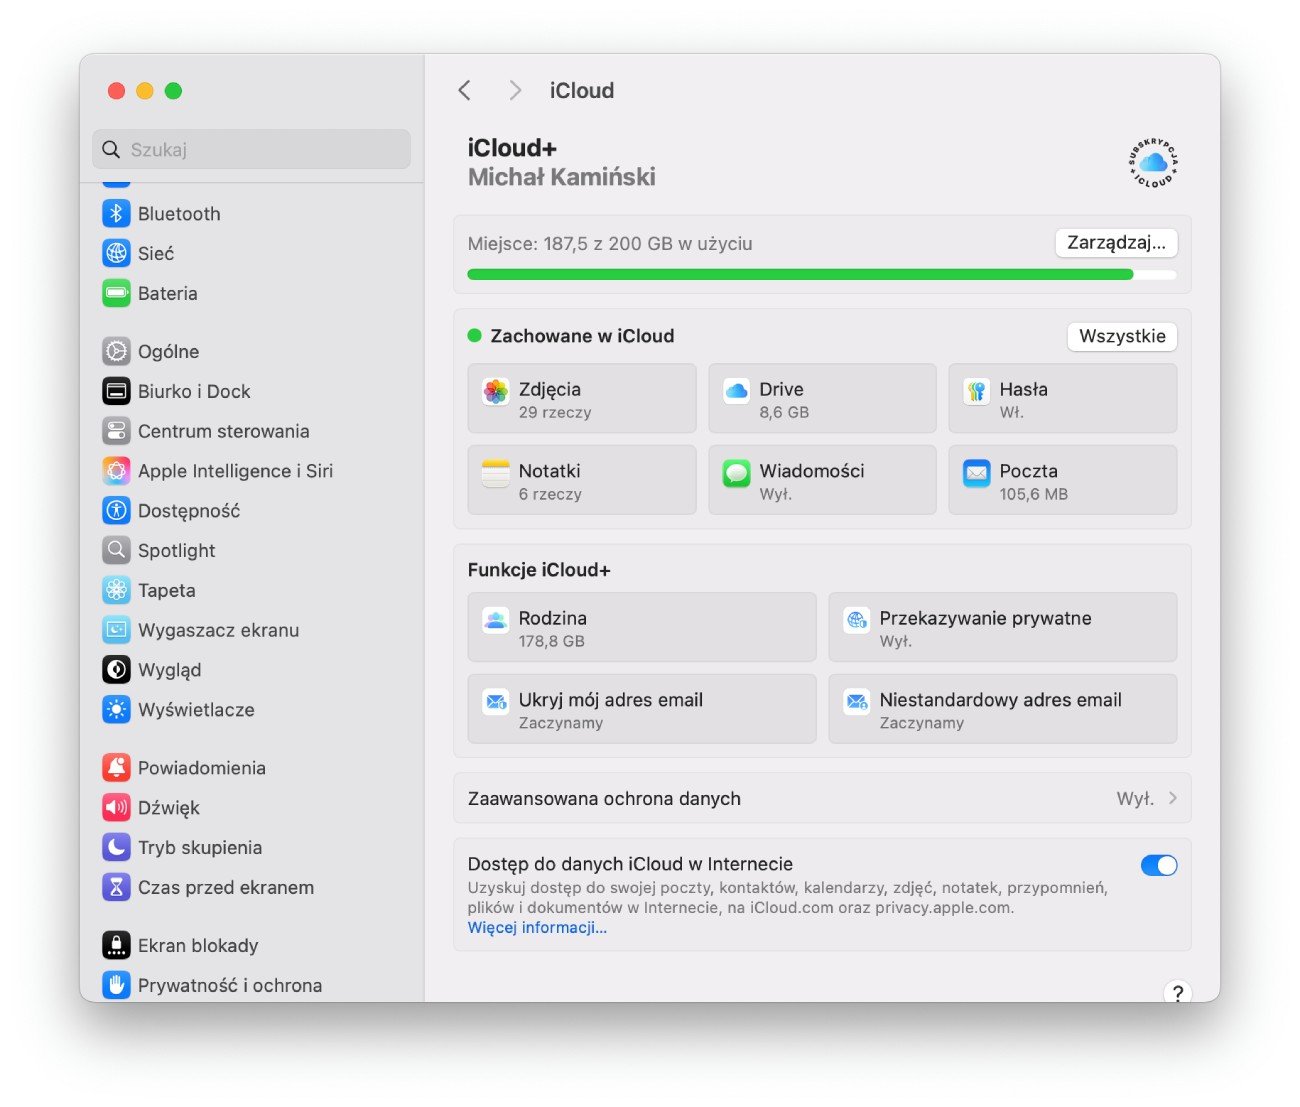Viewport: 1300px width, 1107px height.
Task: Click the iCloud Drive cloud icon
Action: coord(736,392)
